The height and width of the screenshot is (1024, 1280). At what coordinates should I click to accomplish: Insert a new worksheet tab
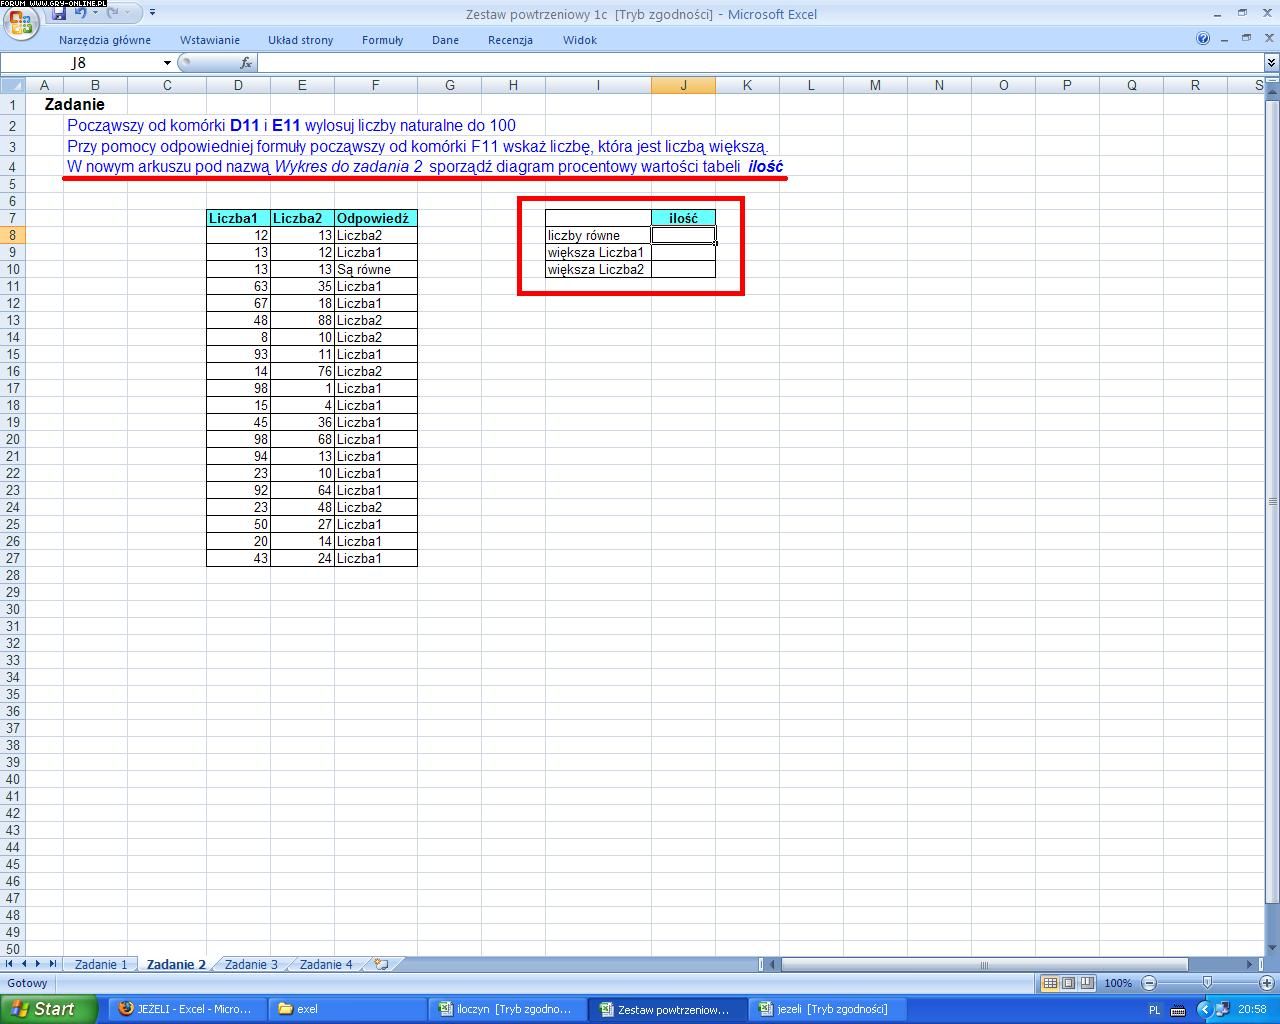click(x=381, y=964)
